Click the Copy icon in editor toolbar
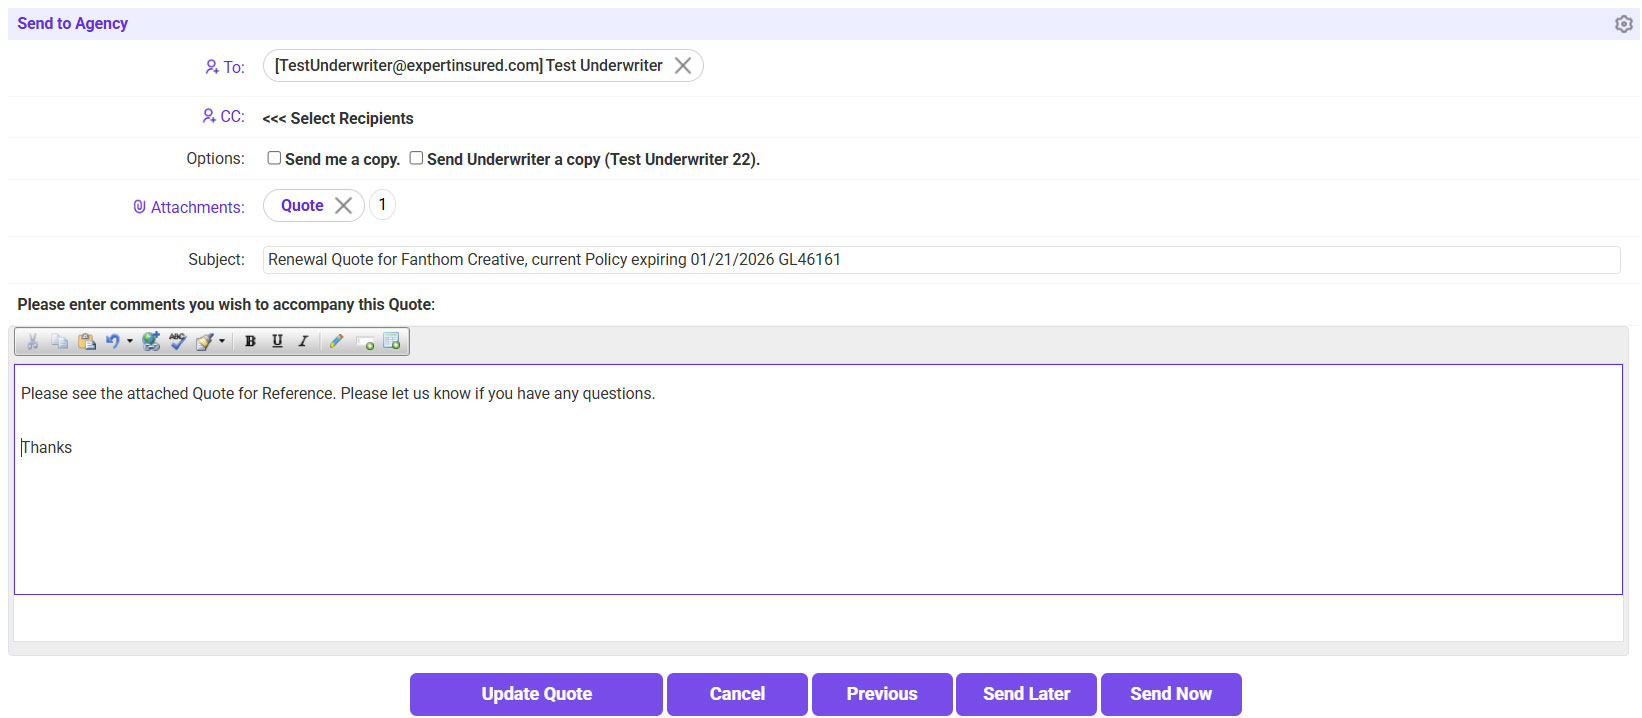1642x718 pixels. pos(60,342)
